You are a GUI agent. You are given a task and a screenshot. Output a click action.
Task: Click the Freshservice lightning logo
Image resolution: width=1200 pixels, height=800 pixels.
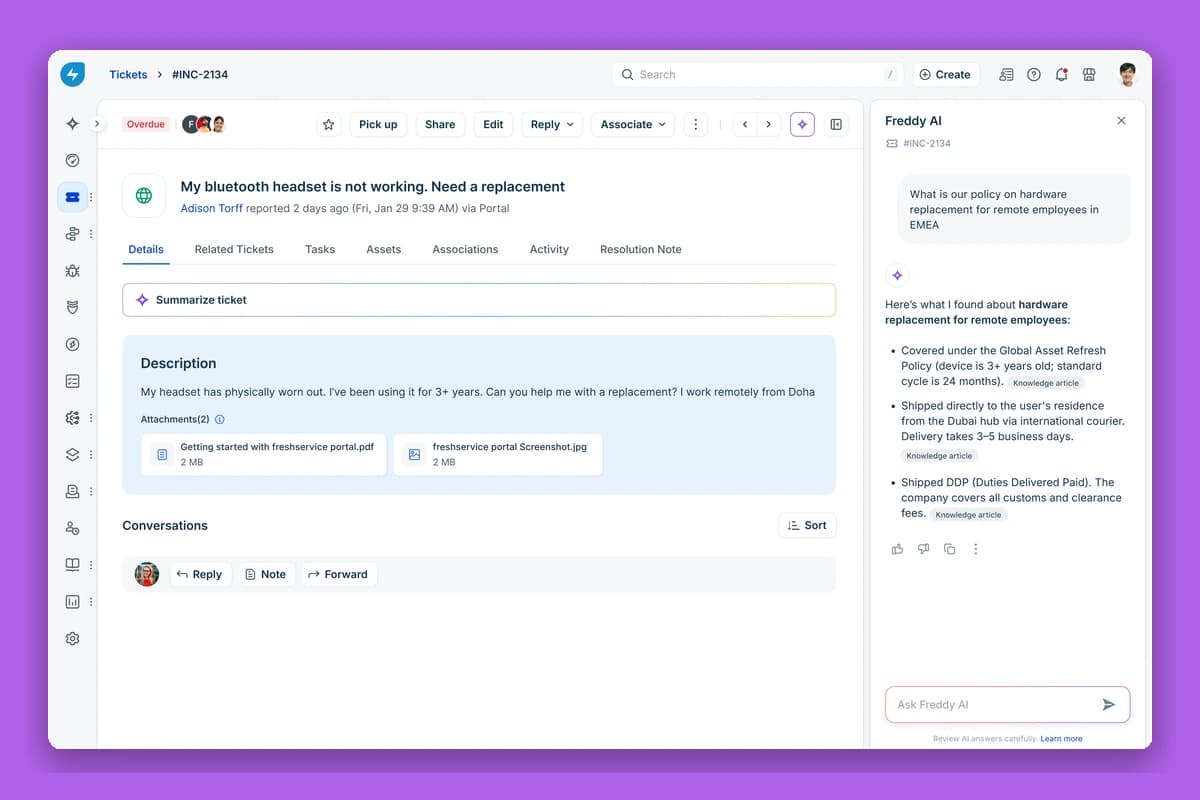[x=72, y=74]
